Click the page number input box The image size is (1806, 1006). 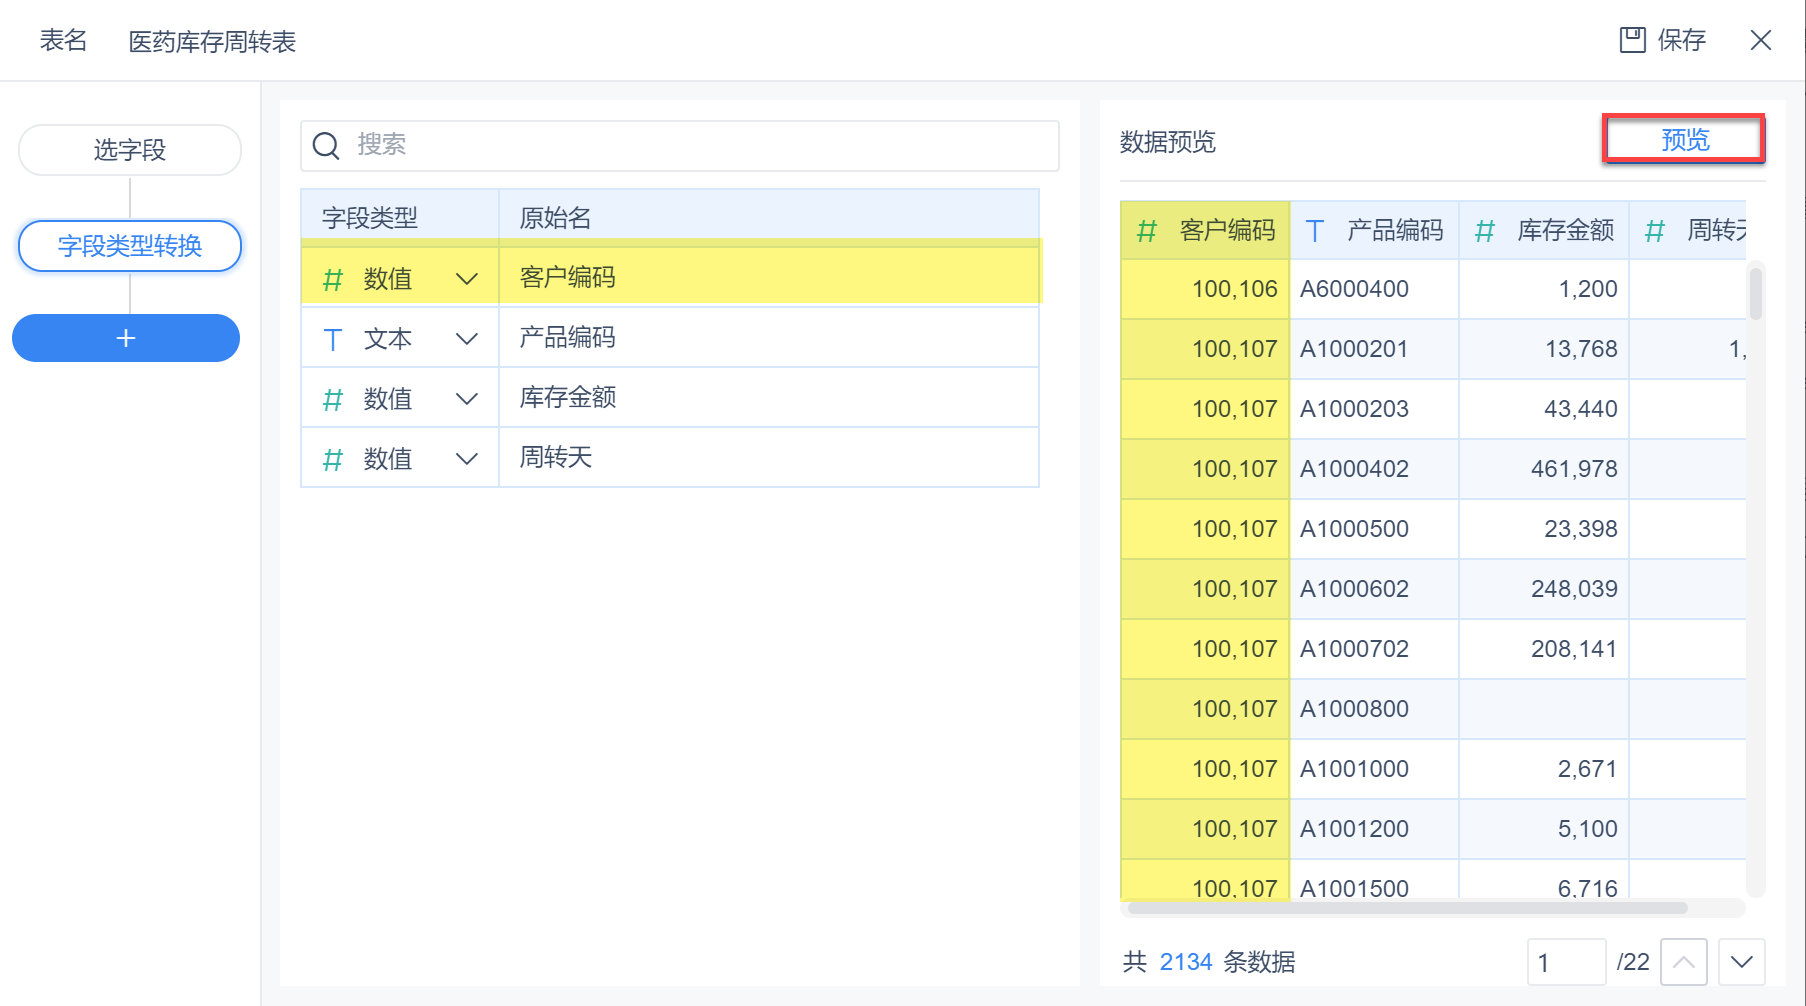pos(1565,962)
